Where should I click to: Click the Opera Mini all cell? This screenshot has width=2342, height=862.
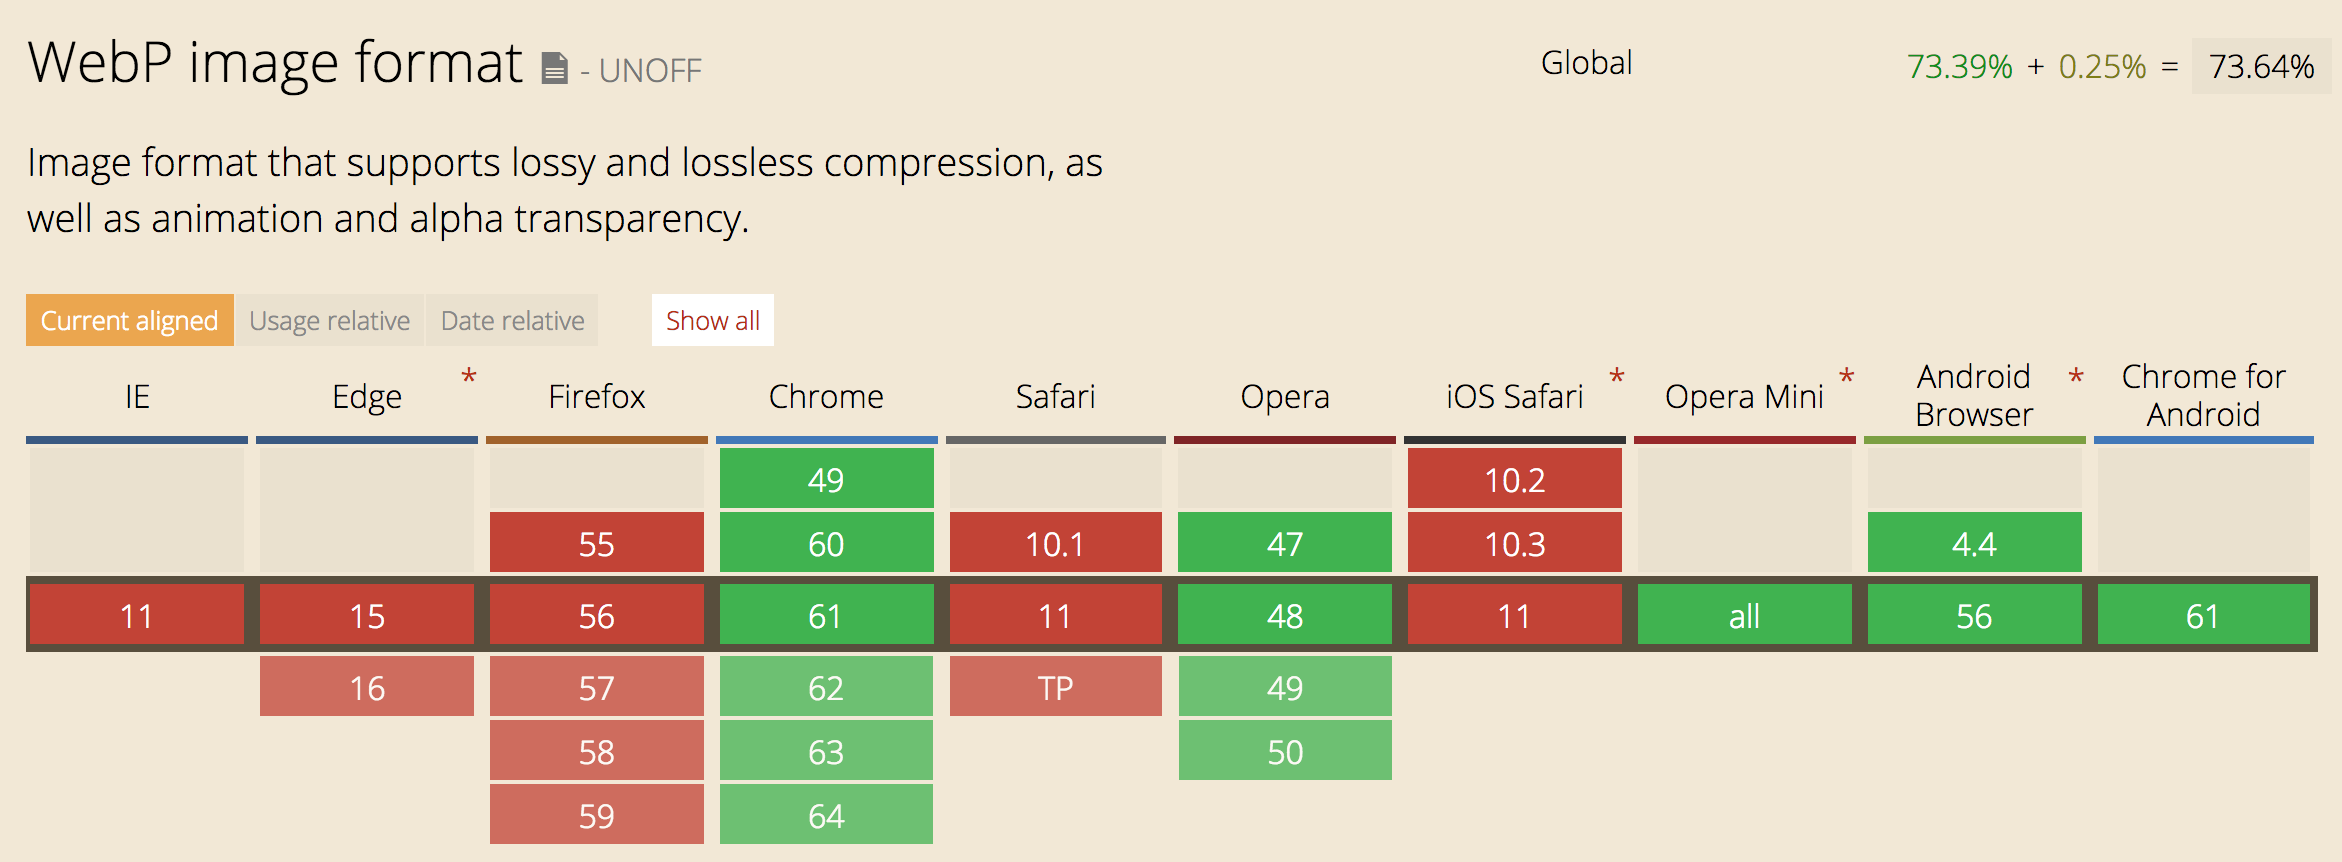pyautogui.click(x=1745, y=614)
